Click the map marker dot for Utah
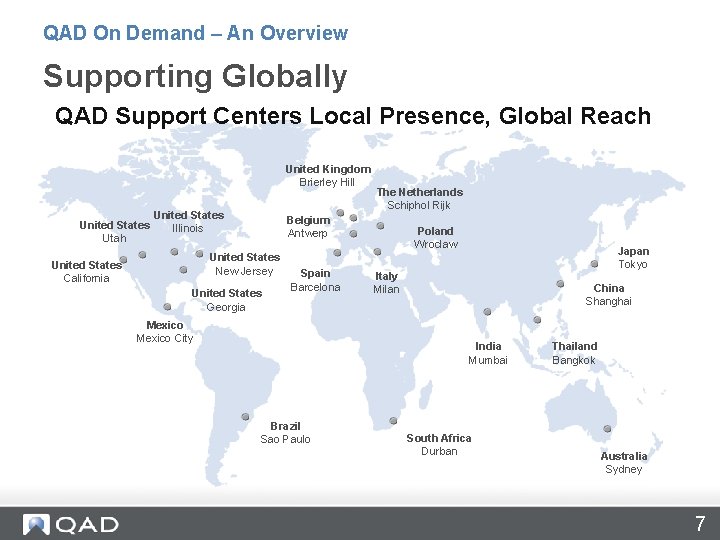The height and width of the screenshot is (540, 720). [142, 254]
